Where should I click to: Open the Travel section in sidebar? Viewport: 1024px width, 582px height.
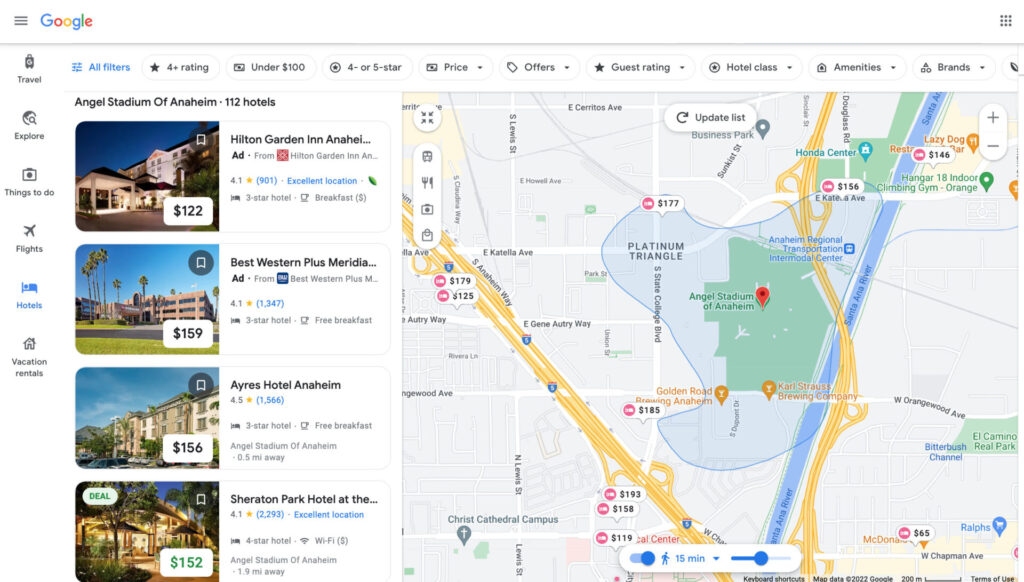29,69
